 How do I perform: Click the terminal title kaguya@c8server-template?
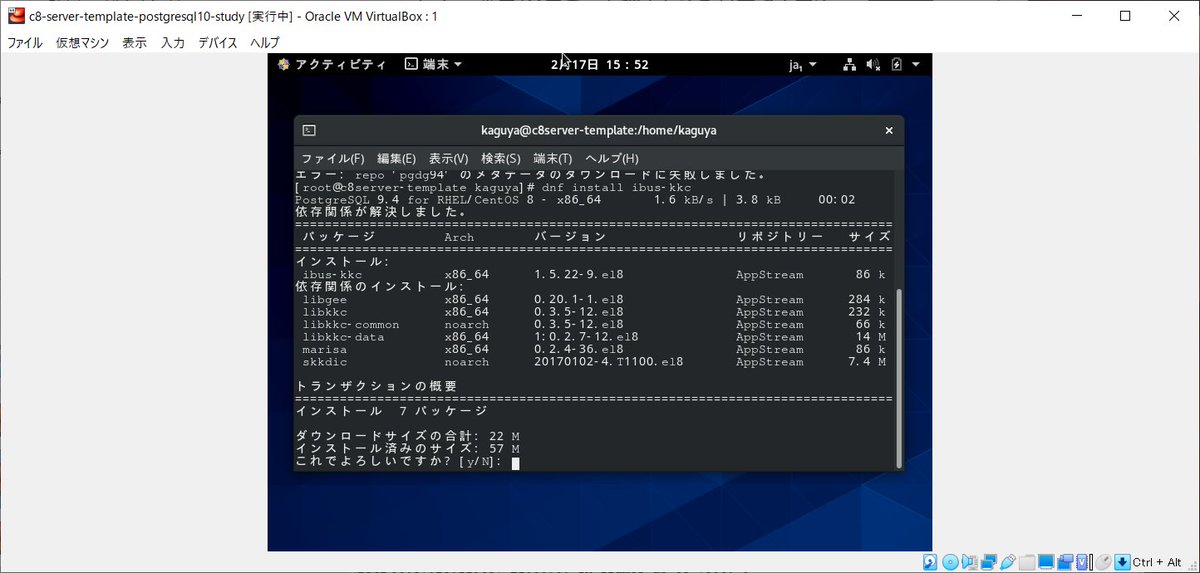[598, 130]
